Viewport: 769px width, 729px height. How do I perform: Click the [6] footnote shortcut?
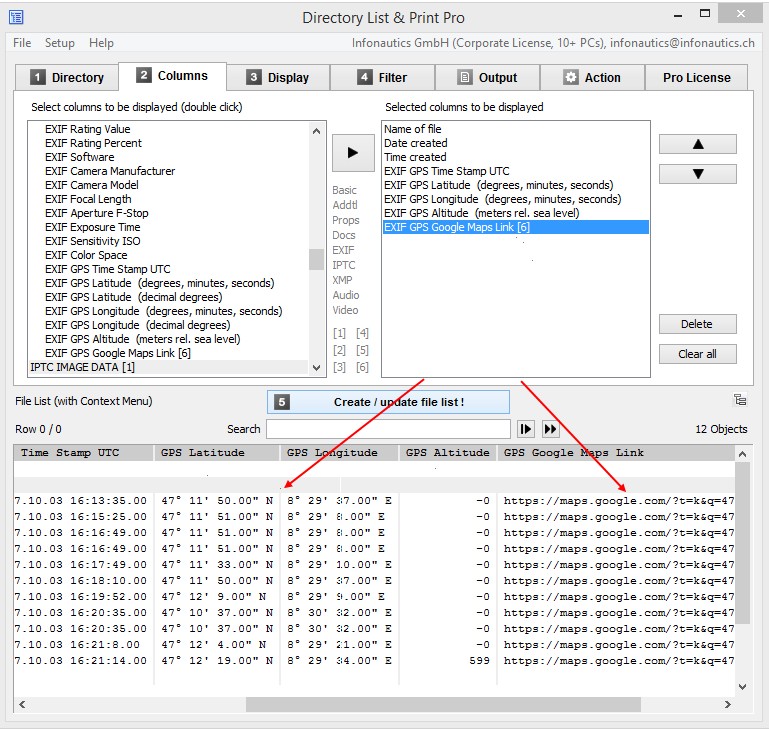coord(362,367)
